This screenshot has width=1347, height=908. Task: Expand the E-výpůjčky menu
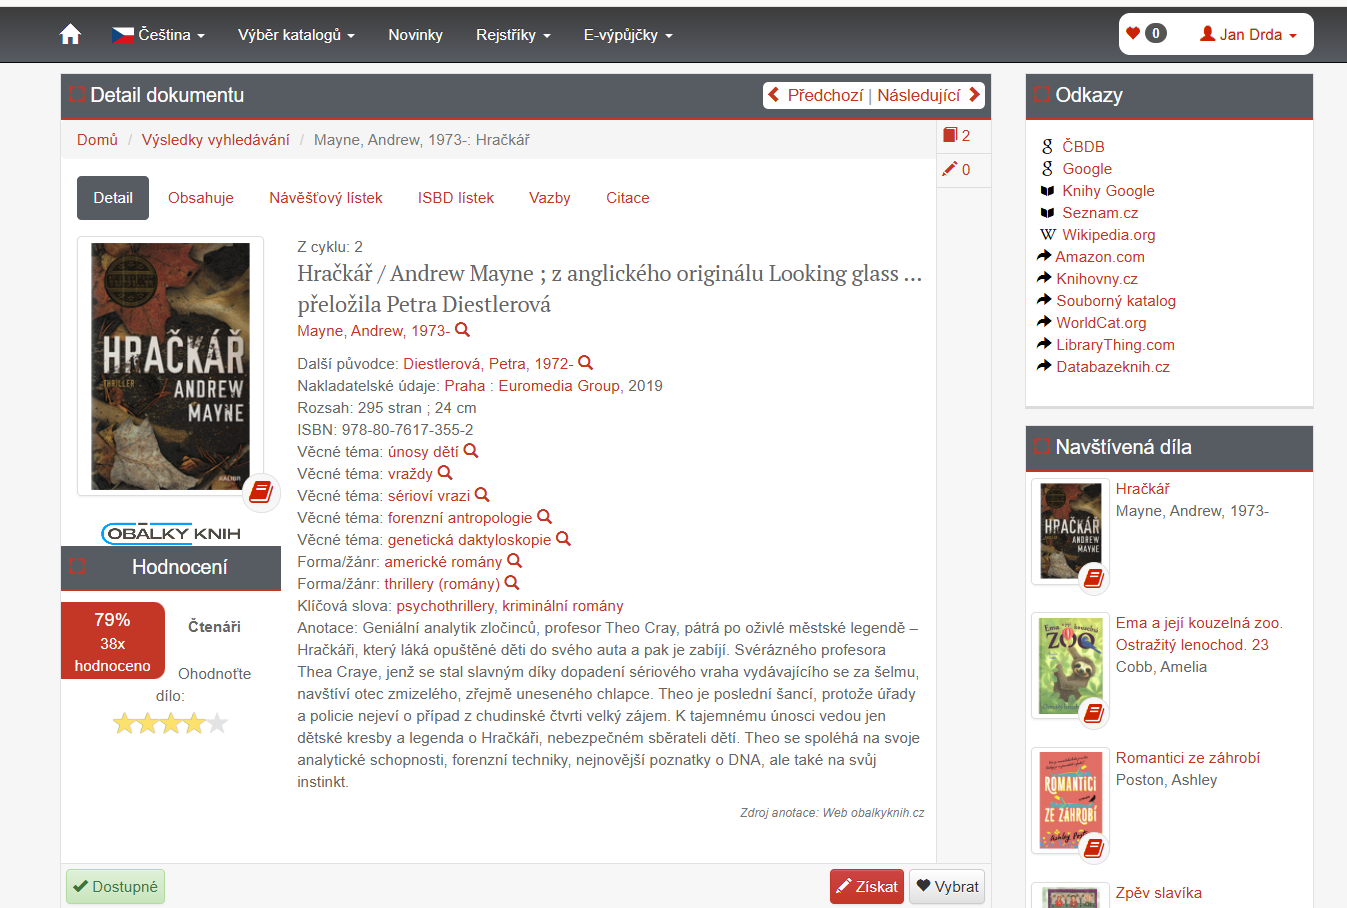point(628,35)
